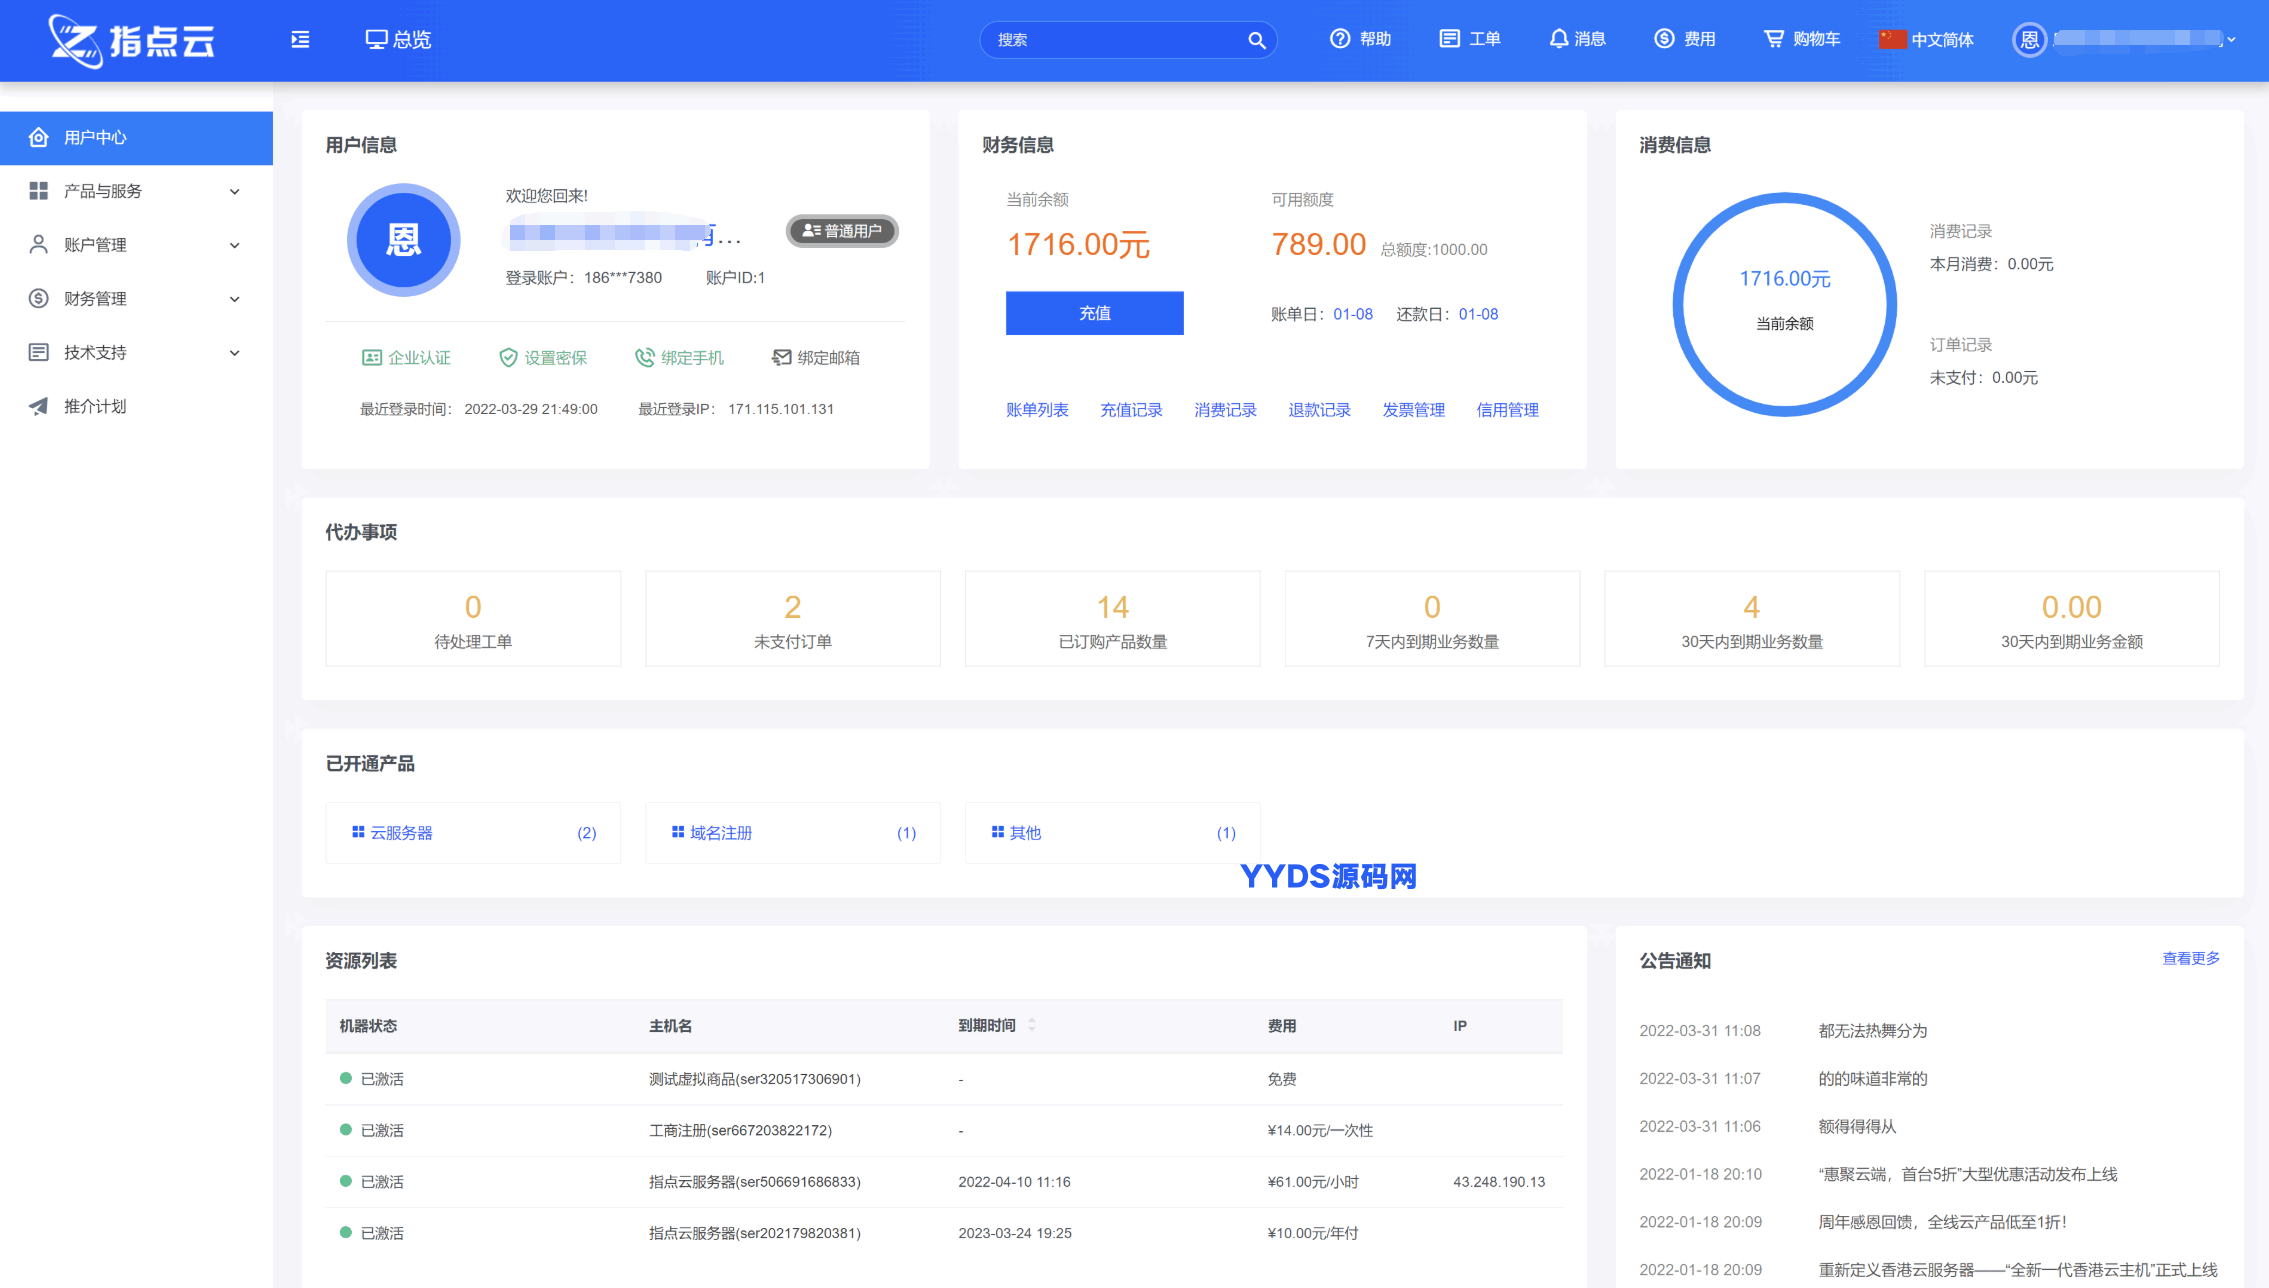The height and width of the screenshot is (1288, 2269).
Task: Click the enterprise certification icon
Action: 371,358
